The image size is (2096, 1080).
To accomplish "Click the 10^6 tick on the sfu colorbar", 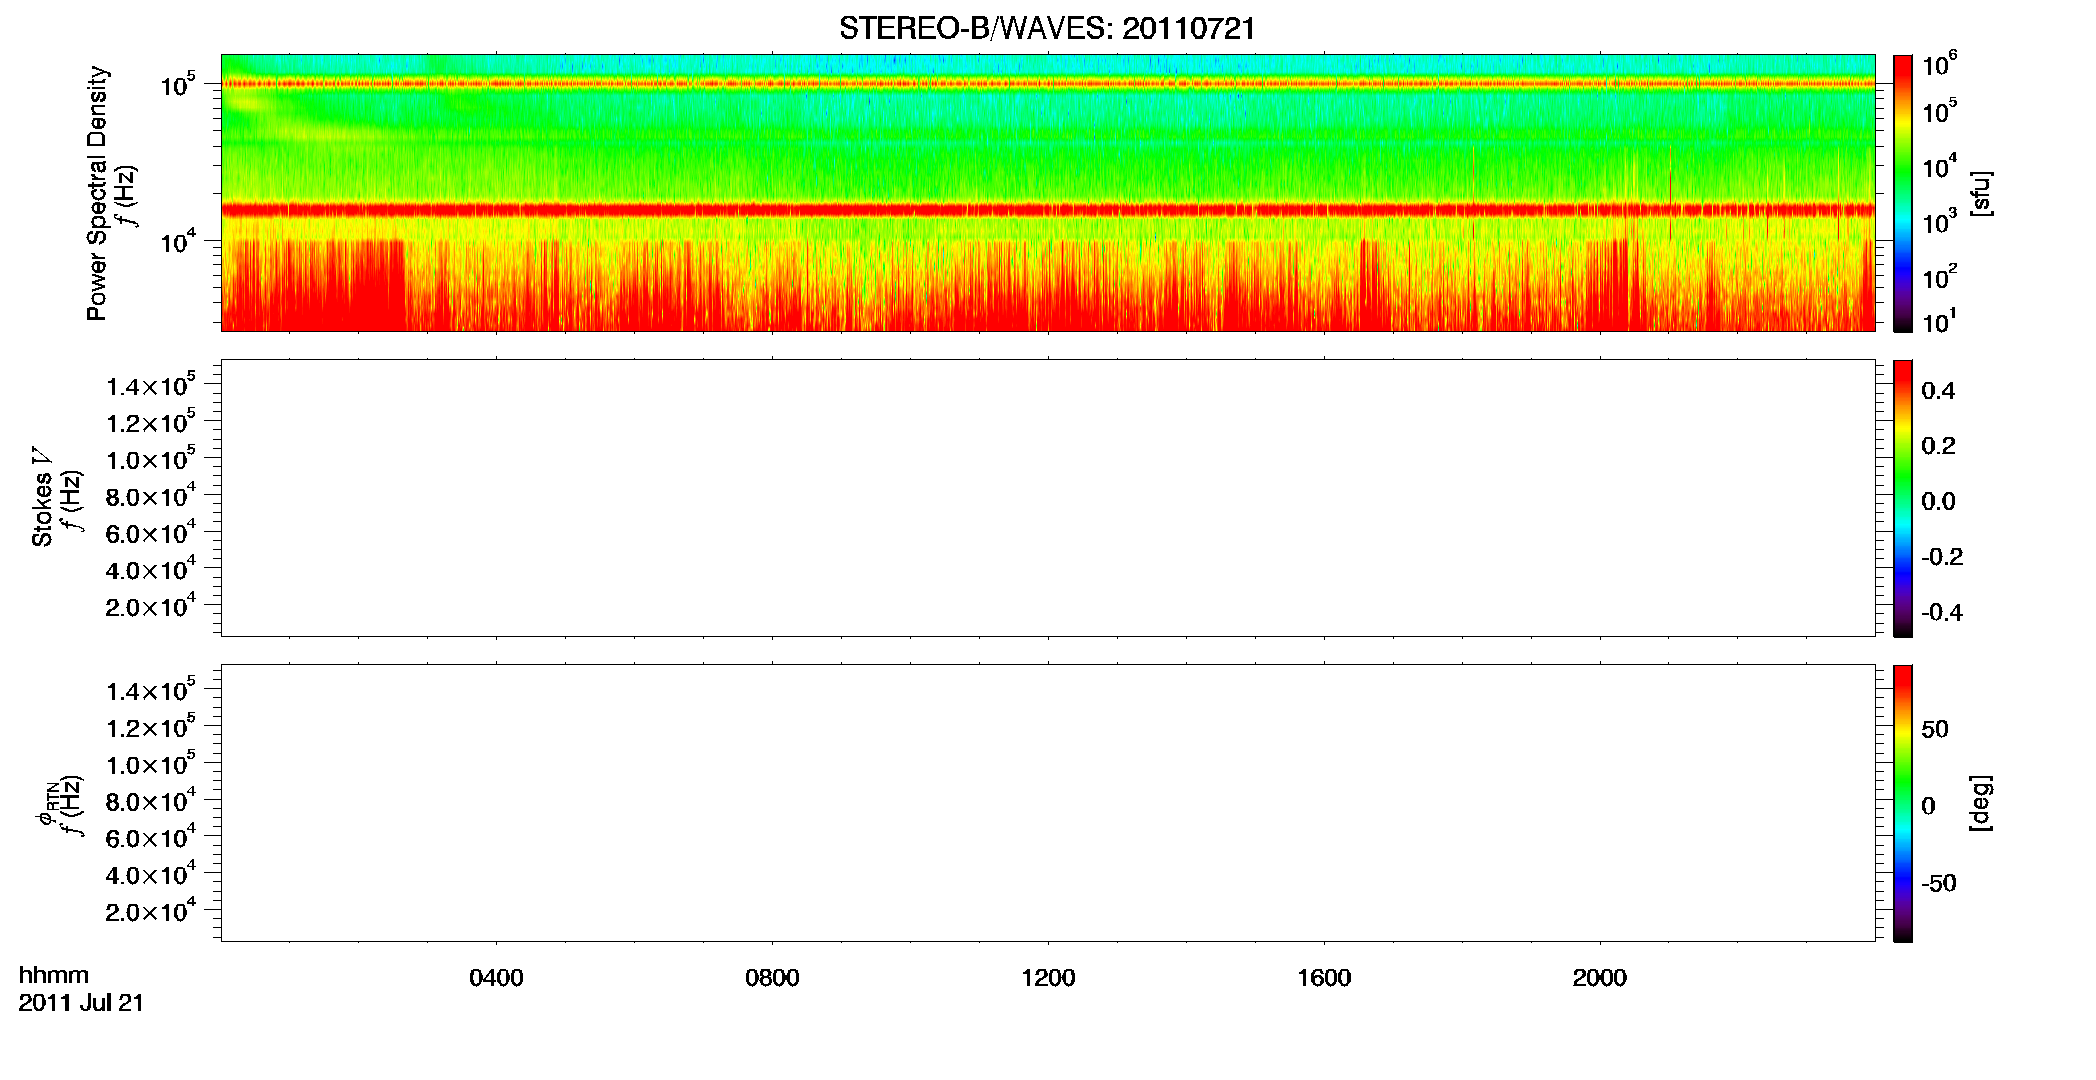I will point(1940,65).
